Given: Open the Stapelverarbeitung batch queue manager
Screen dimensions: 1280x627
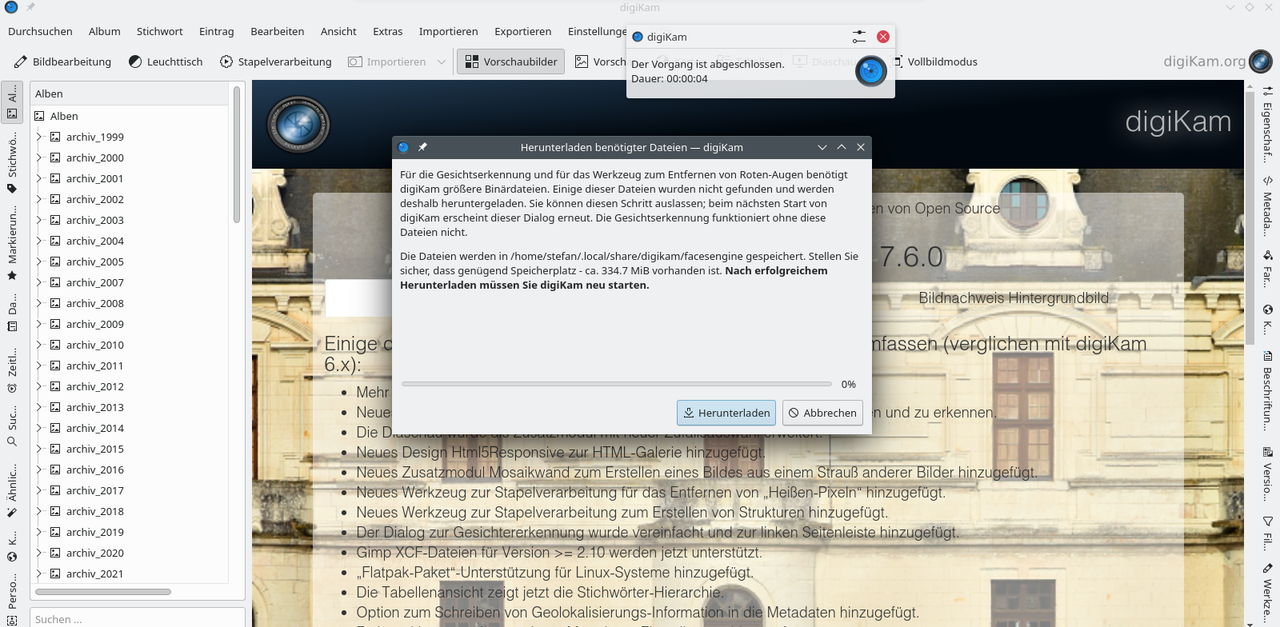Looking at the screenshot, I should [276, 62].
